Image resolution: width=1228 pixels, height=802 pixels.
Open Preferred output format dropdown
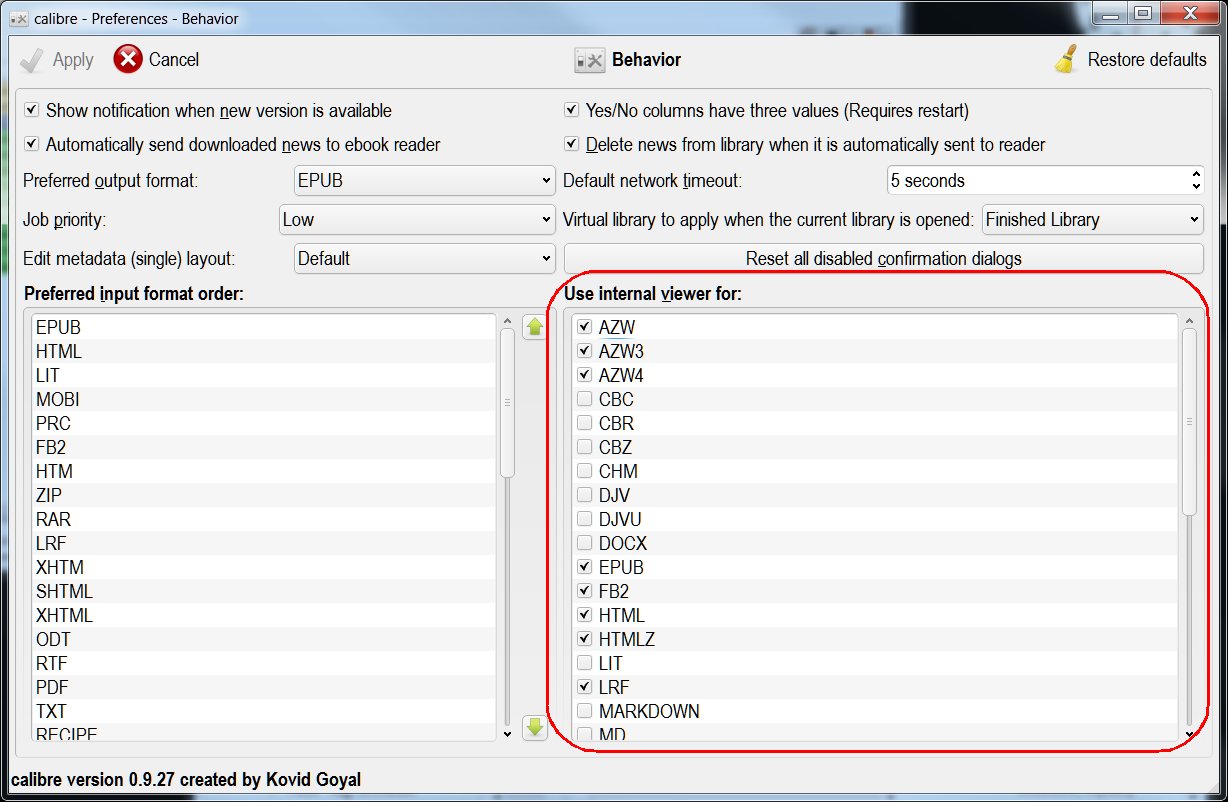pyautogui.click(x=425, y=181)
